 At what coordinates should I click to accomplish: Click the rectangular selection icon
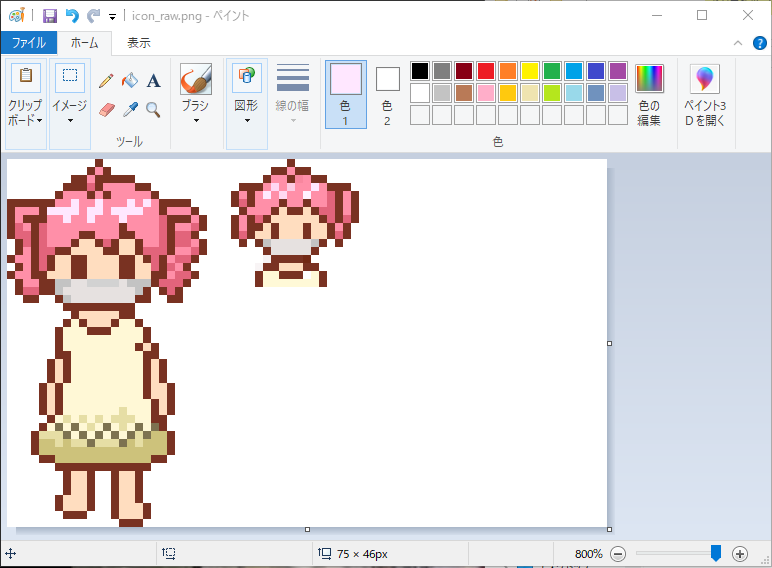(70, 77)
